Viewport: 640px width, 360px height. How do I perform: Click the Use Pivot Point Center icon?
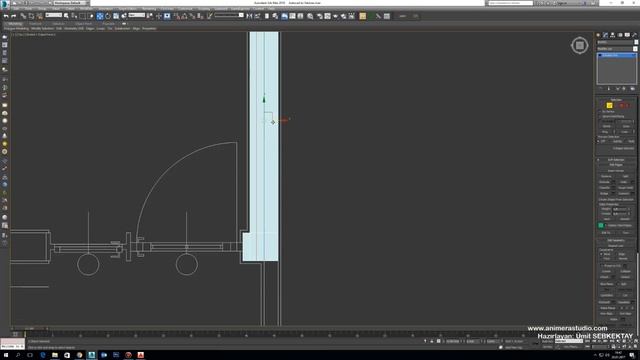[x=150, y=16]
